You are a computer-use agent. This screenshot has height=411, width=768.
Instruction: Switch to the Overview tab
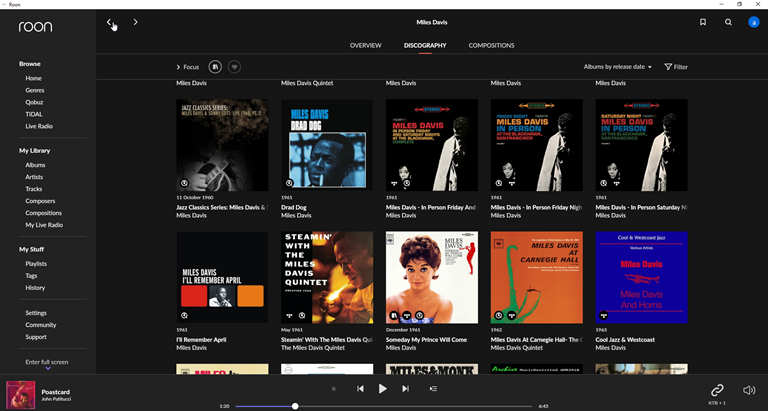click(365, 45)
